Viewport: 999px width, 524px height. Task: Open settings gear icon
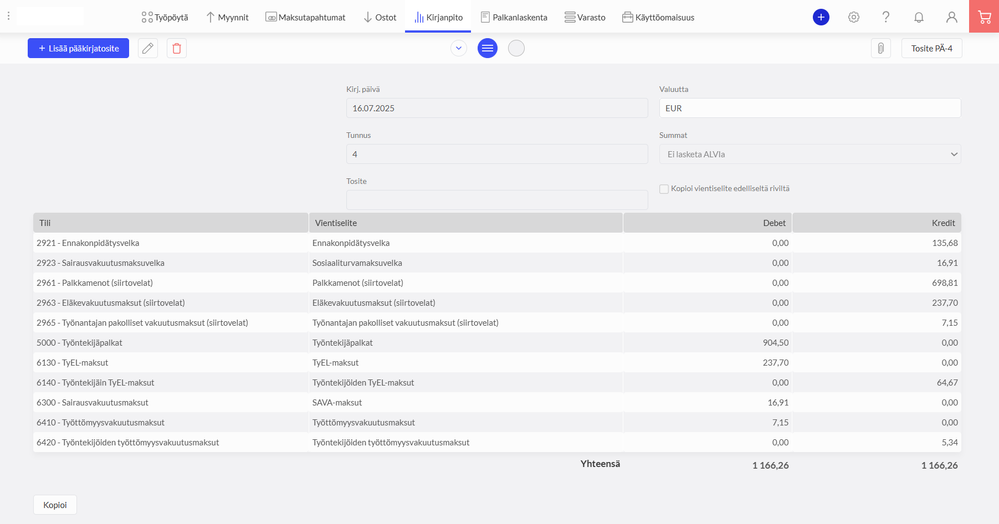(853, 17)
